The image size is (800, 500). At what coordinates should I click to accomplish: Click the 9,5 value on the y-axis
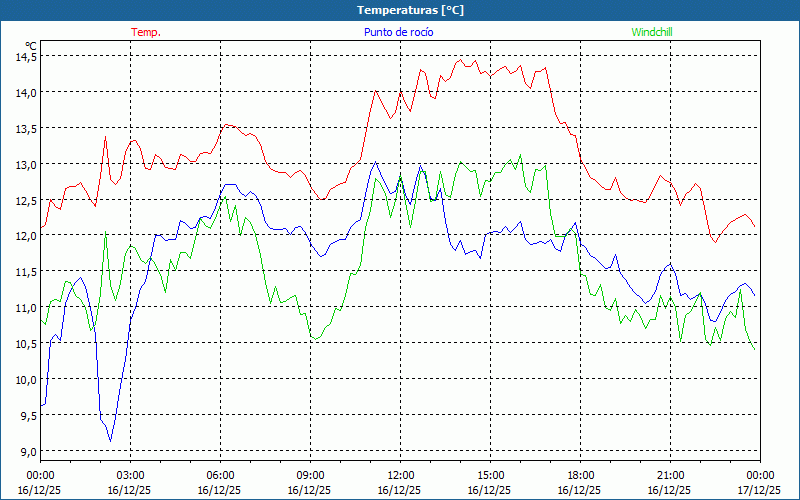28,415
